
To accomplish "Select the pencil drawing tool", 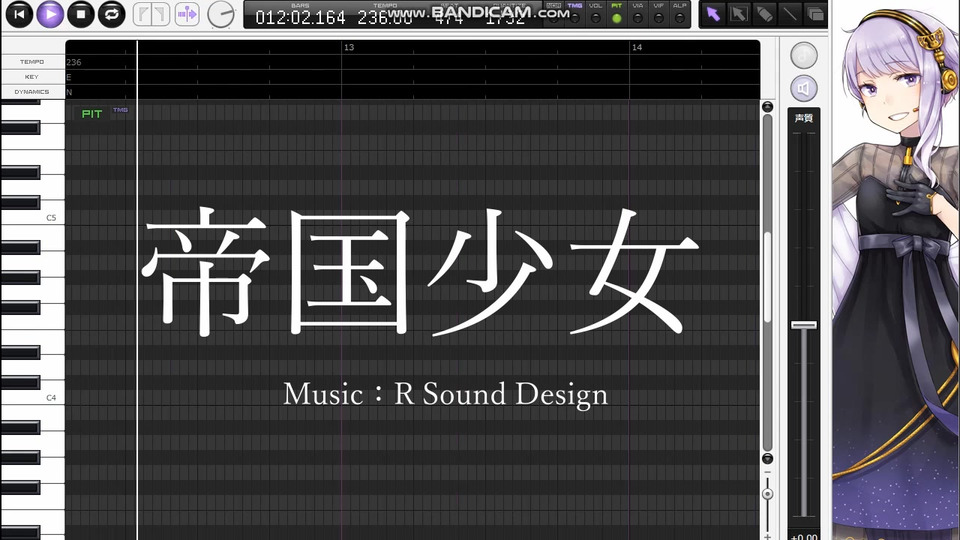I will coord(765,14).
